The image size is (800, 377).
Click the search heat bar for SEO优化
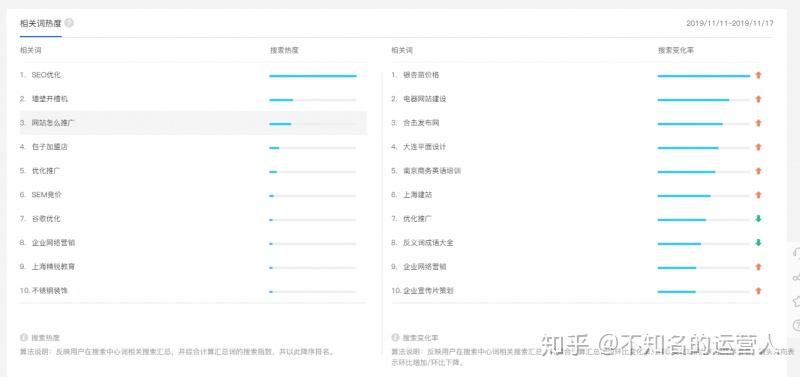(313, 76)
